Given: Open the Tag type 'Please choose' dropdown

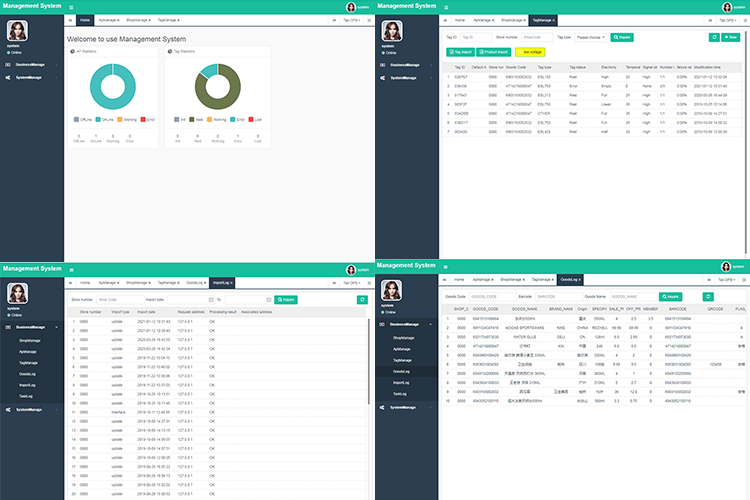Looking at the screenshot, I should (x=590, y=37).
